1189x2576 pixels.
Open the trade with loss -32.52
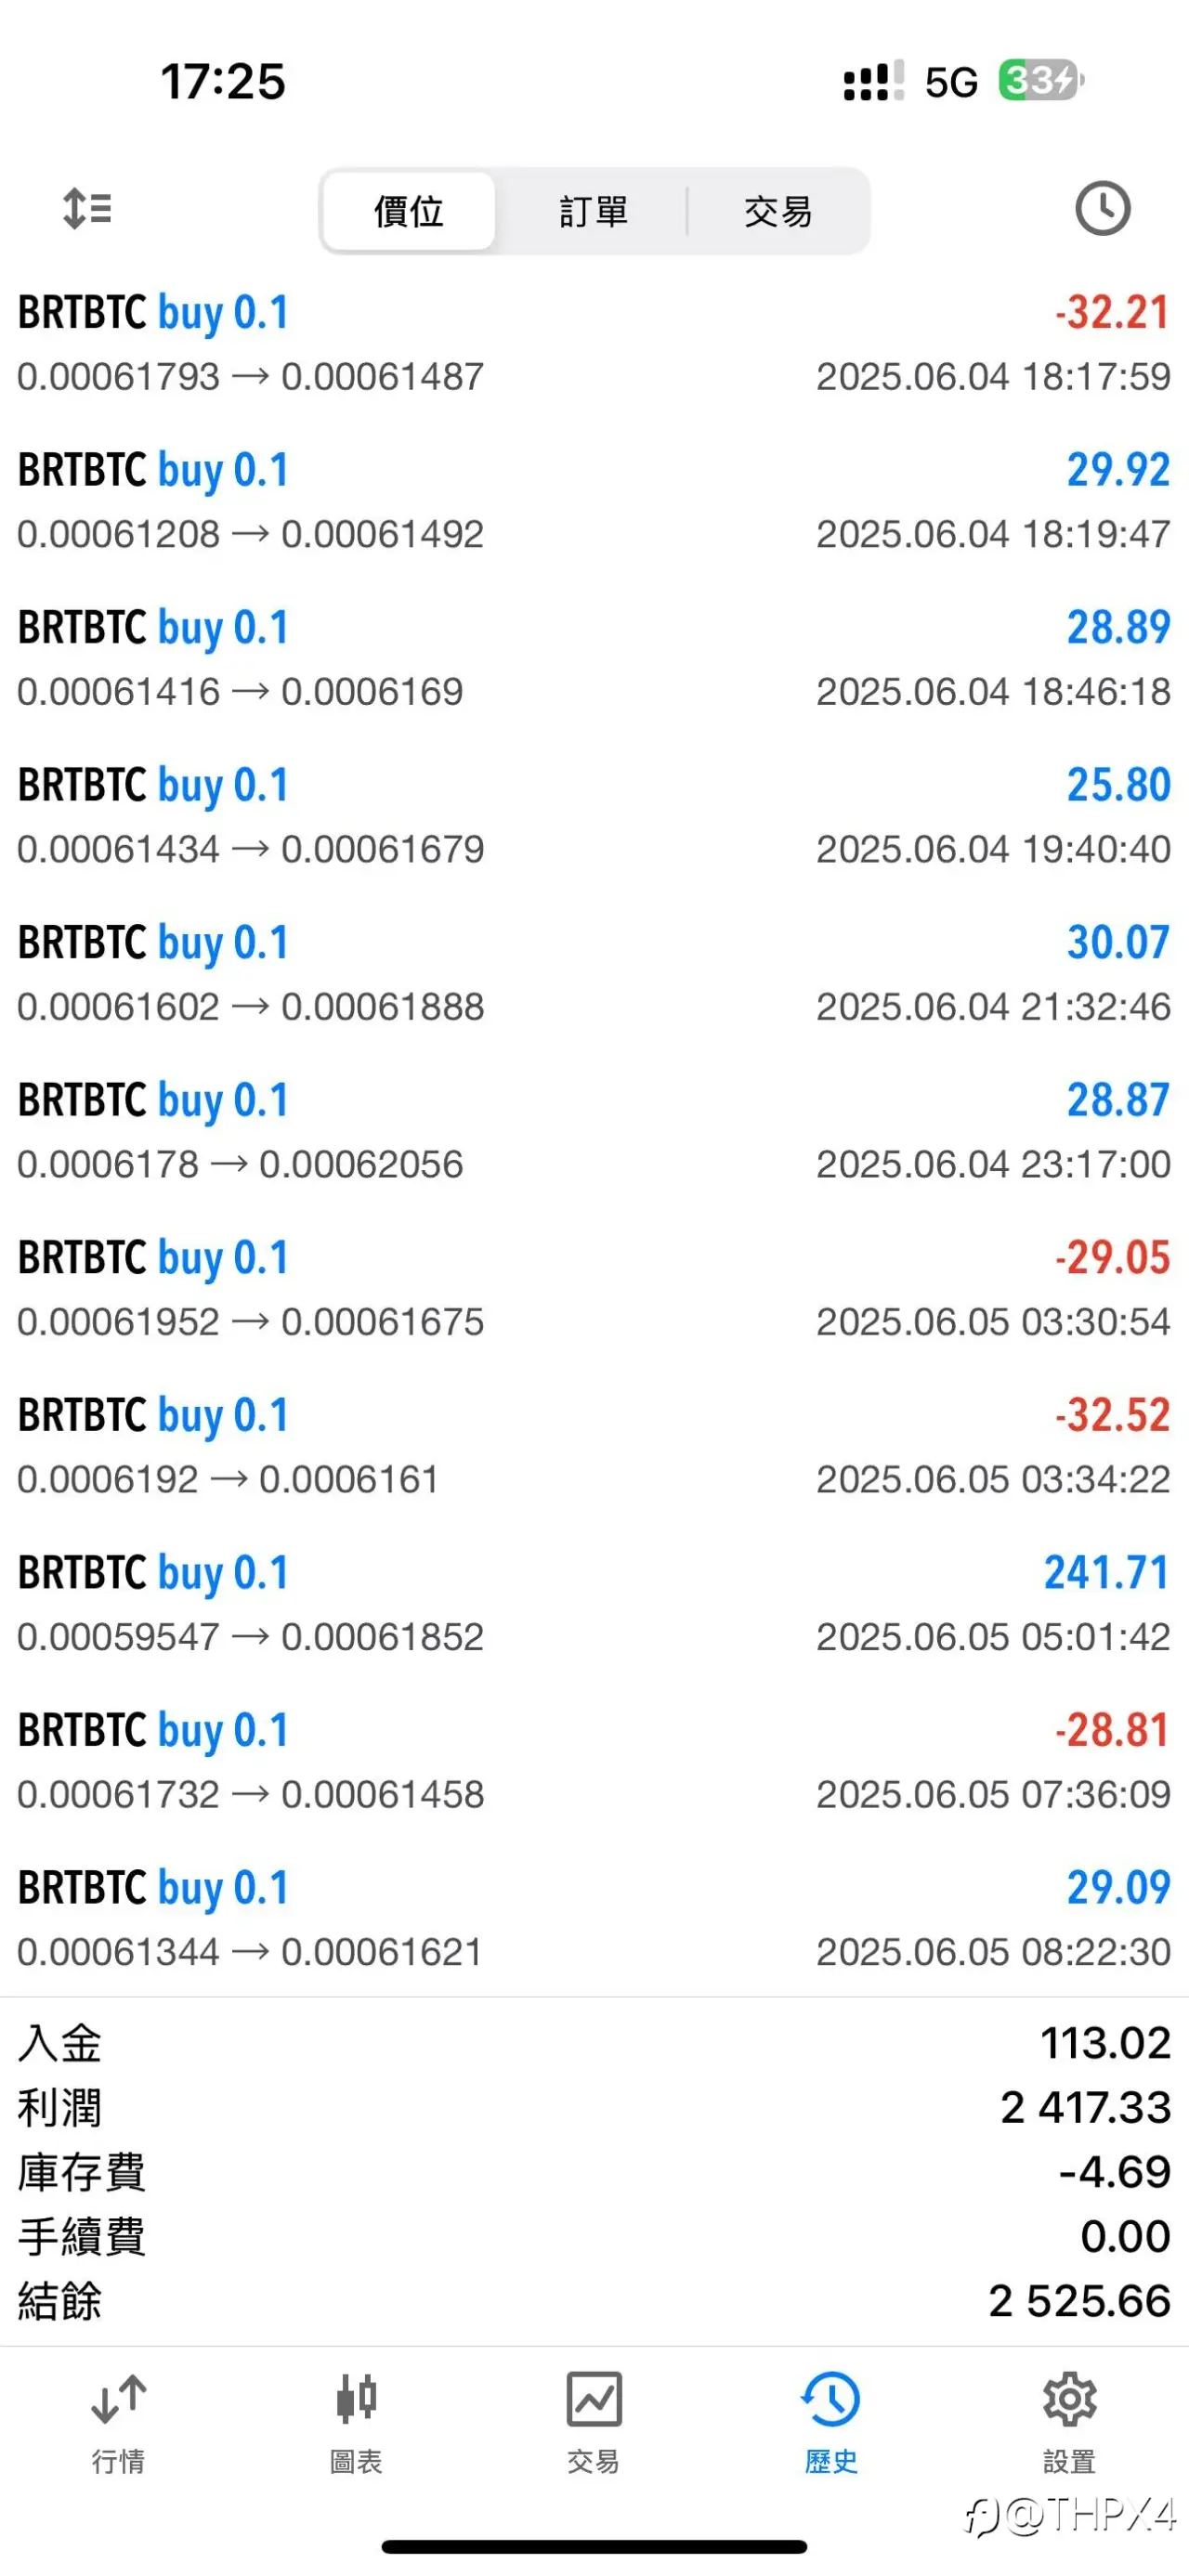pos(594,1446)
